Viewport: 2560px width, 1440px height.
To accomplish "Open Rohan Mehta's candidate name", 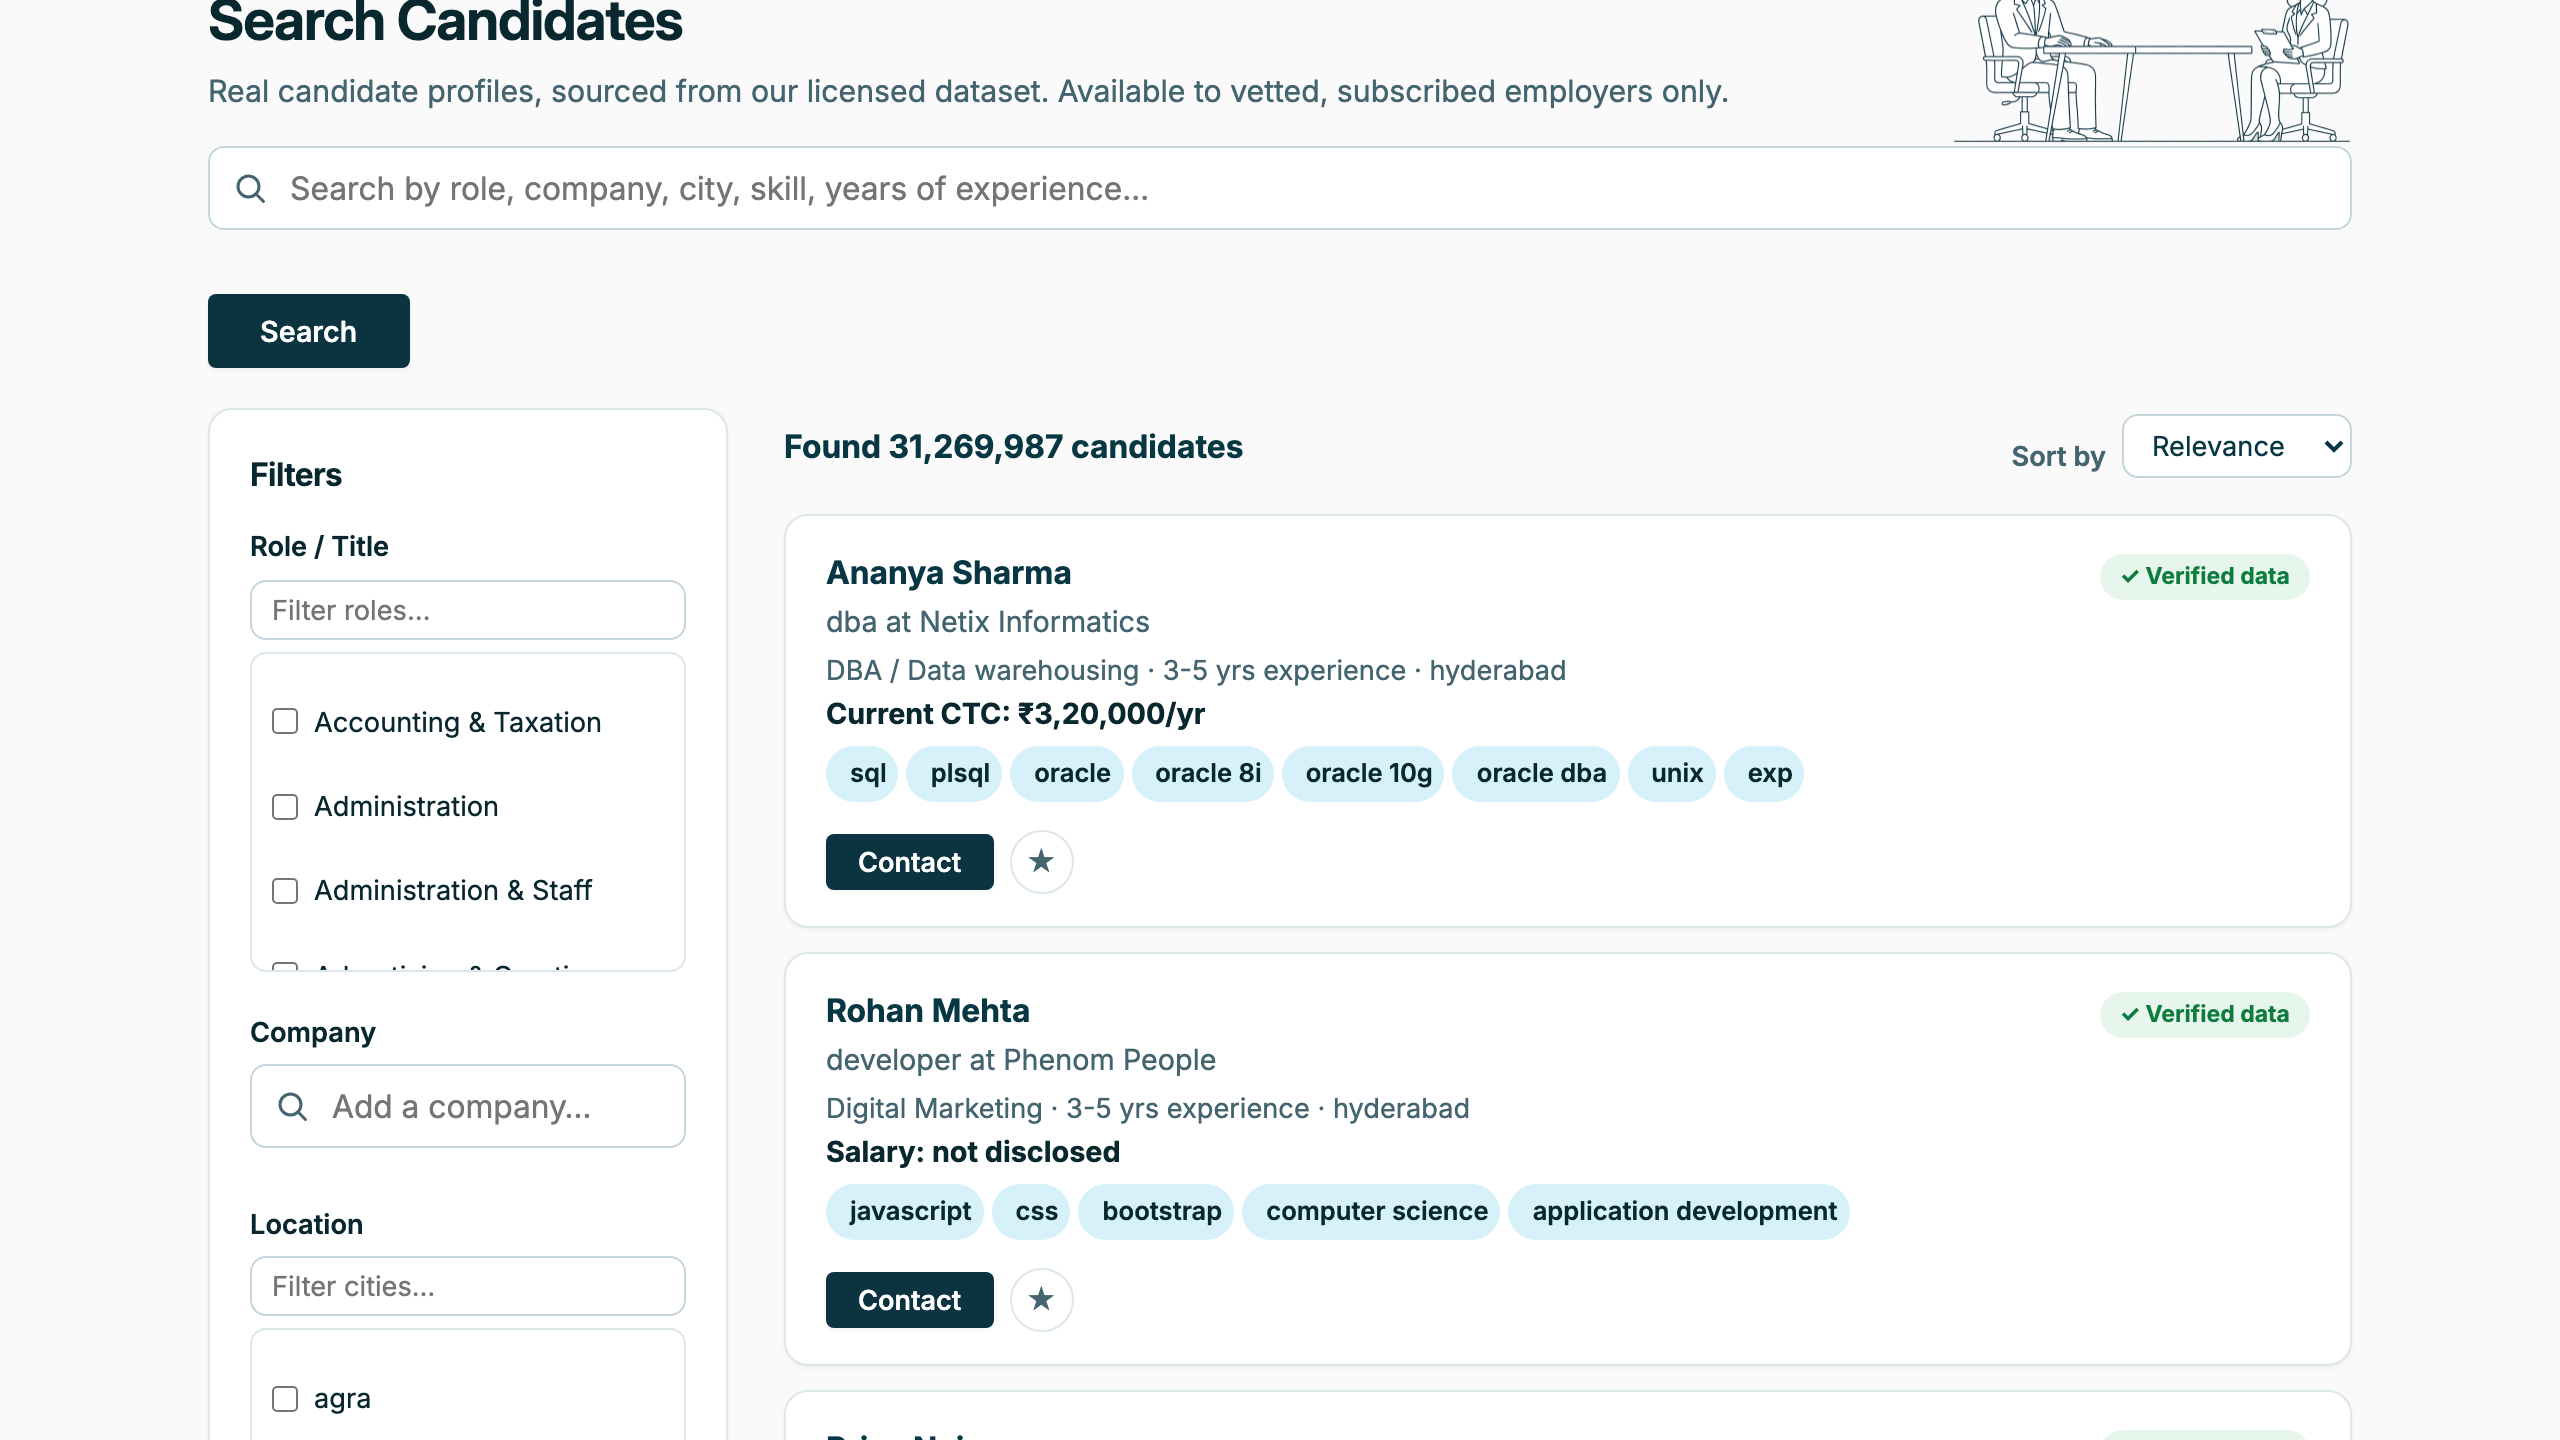I will (927, 1011).
